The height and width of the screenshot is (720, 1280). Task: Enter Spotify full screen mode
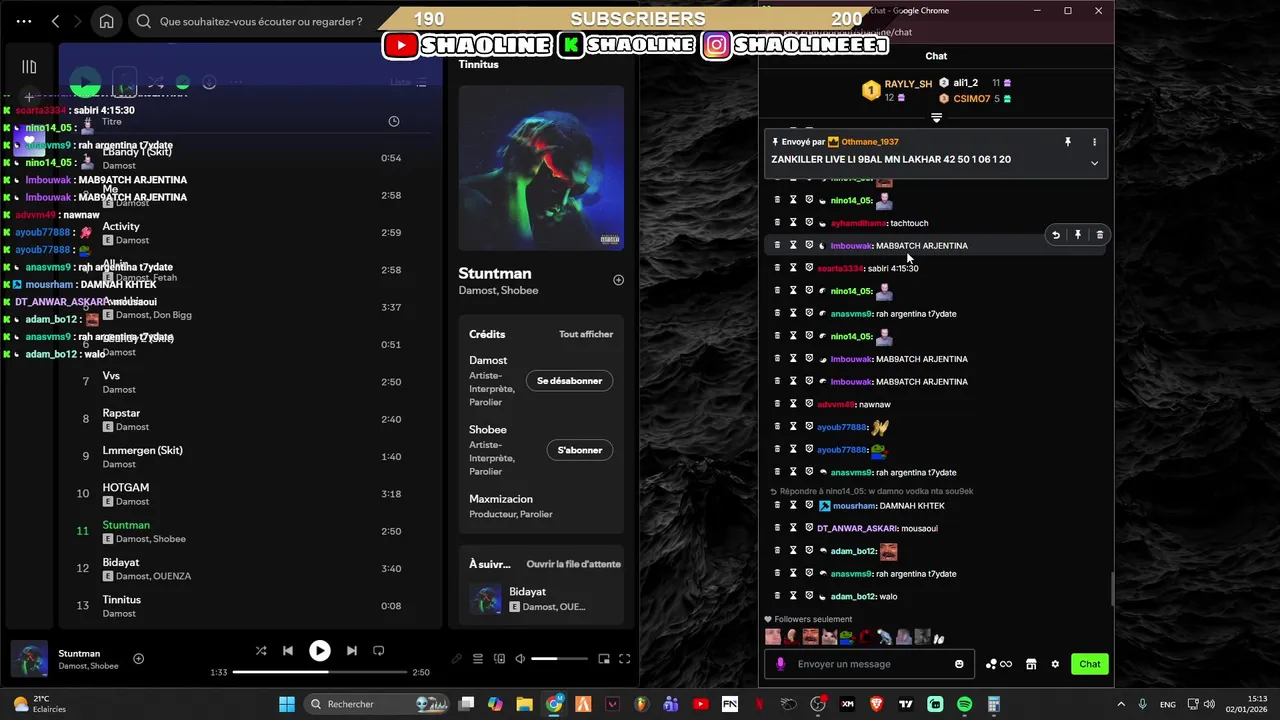click(x=625, y=659)
